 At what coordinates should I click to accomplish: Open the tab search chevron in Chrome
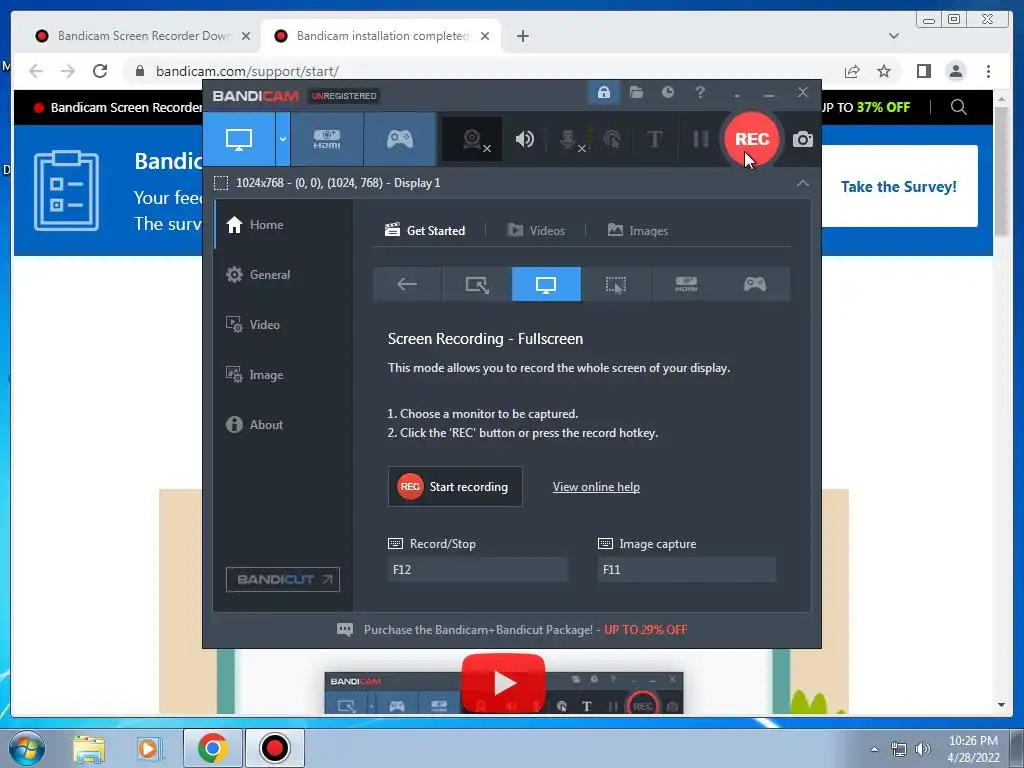click(x=893, y=36)
